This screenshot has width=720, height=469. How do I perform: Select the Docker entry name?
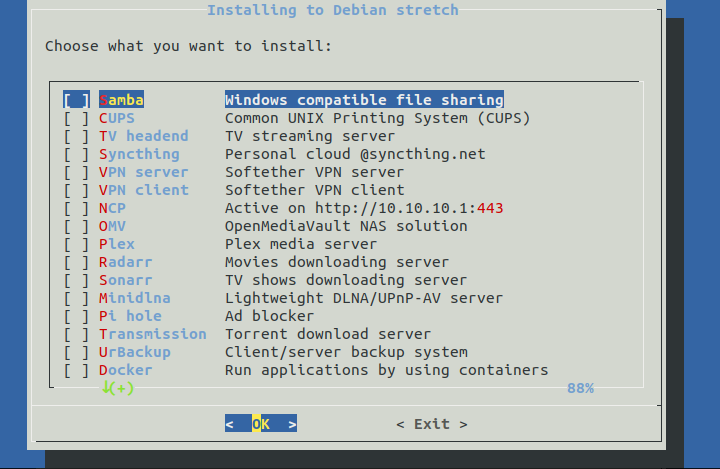coord(125,370)
